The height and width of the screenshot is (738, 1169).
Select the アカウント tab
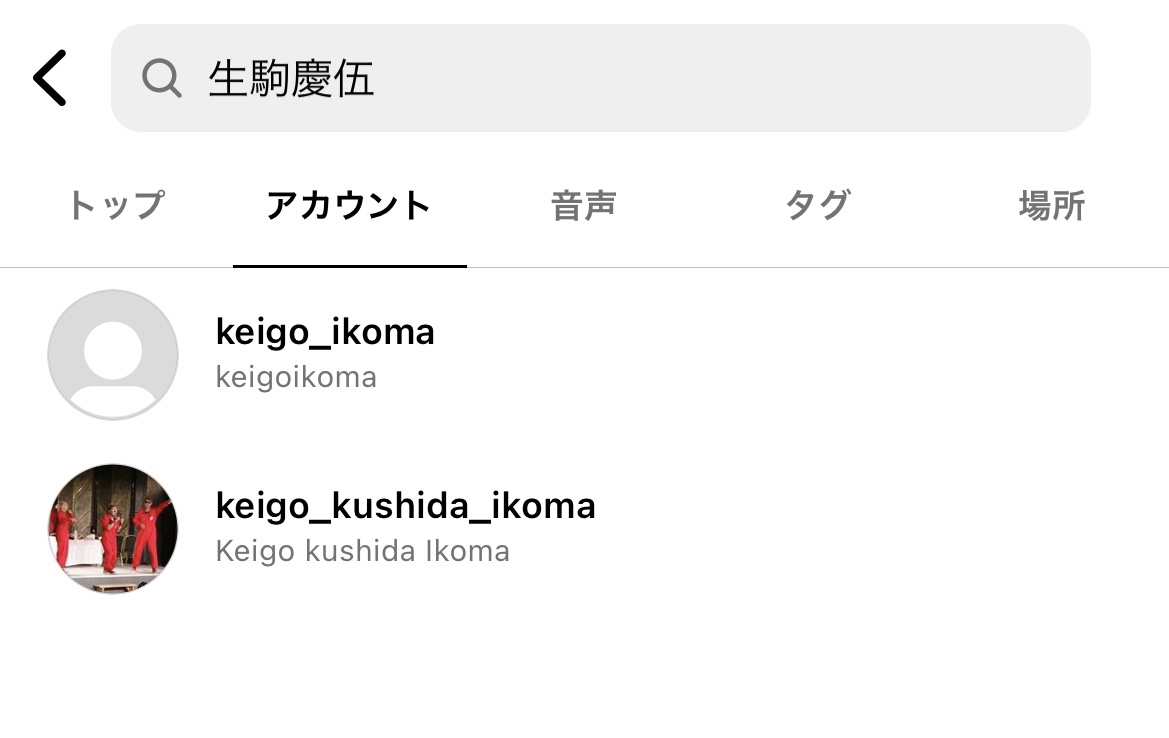pos(349,205)
